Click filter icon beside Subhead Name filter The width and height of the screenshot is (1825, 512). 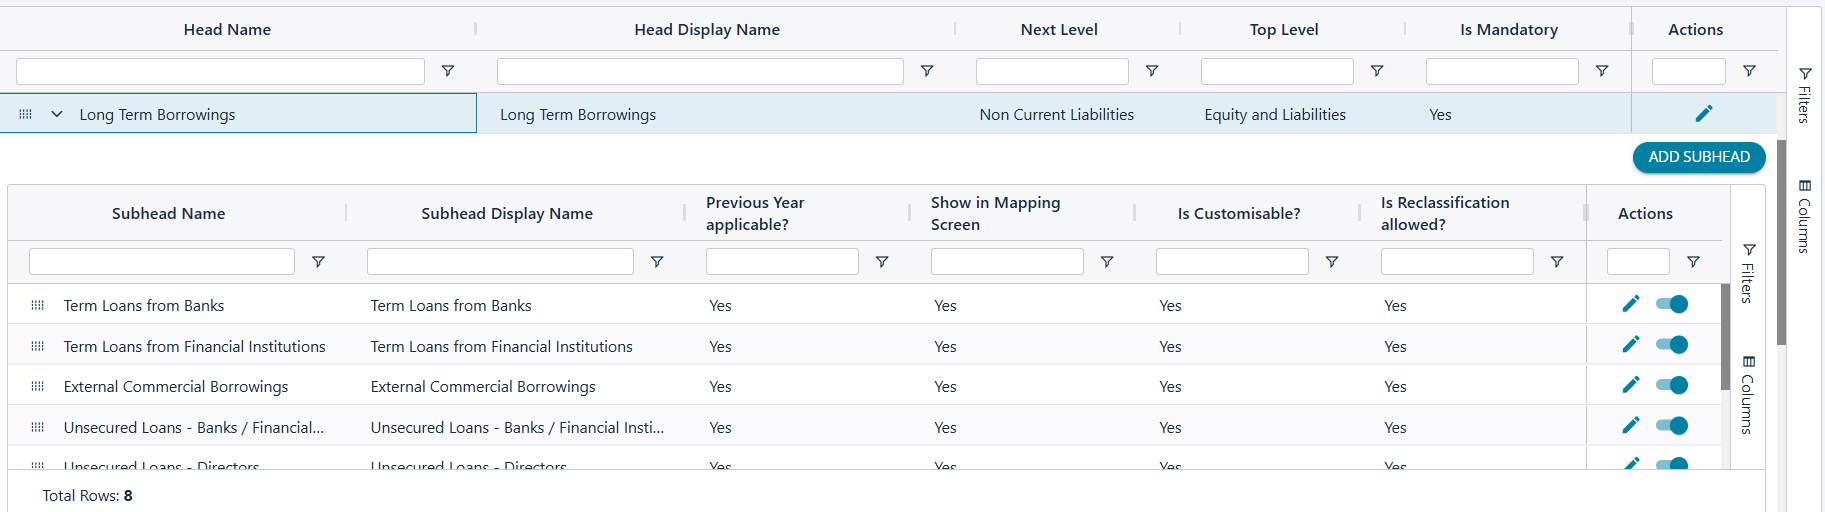[318, 262]
